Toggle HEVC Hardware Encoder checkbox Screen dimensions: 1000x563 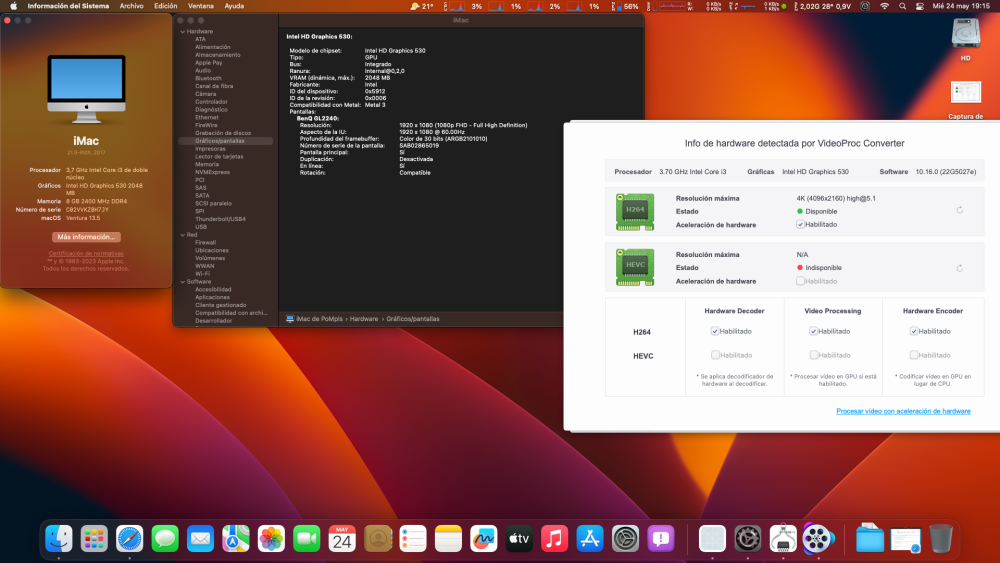click(x=914, y=355)
